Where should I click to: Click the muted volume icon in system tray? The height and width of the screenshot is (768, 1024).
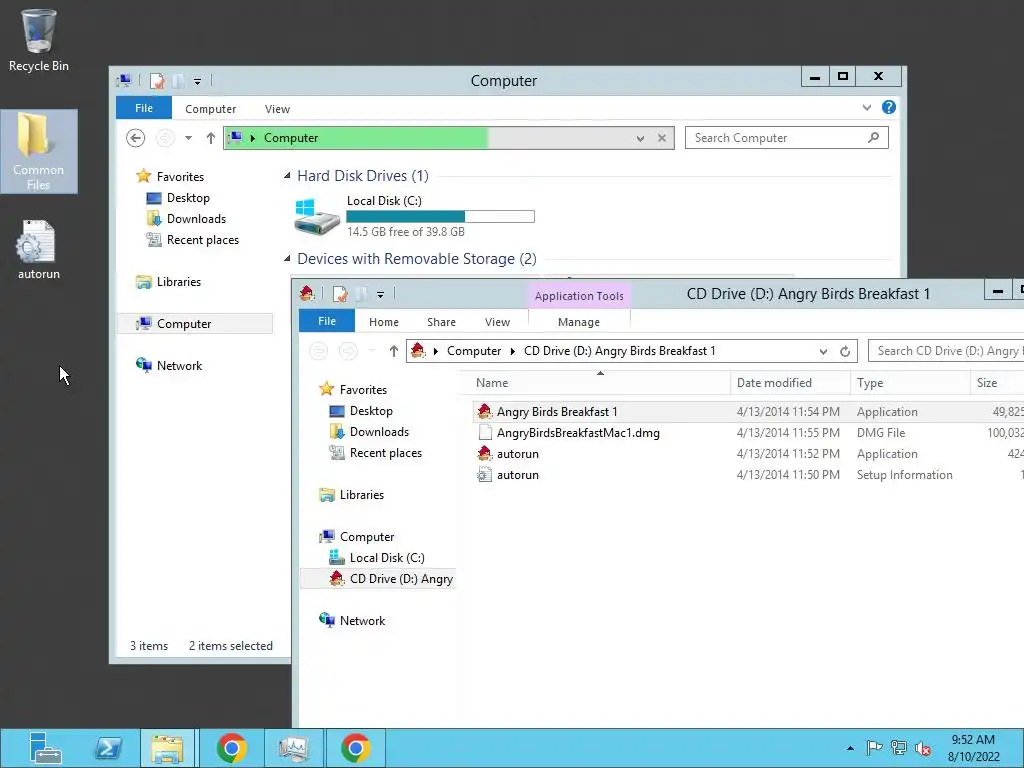(x=923, y=748)
